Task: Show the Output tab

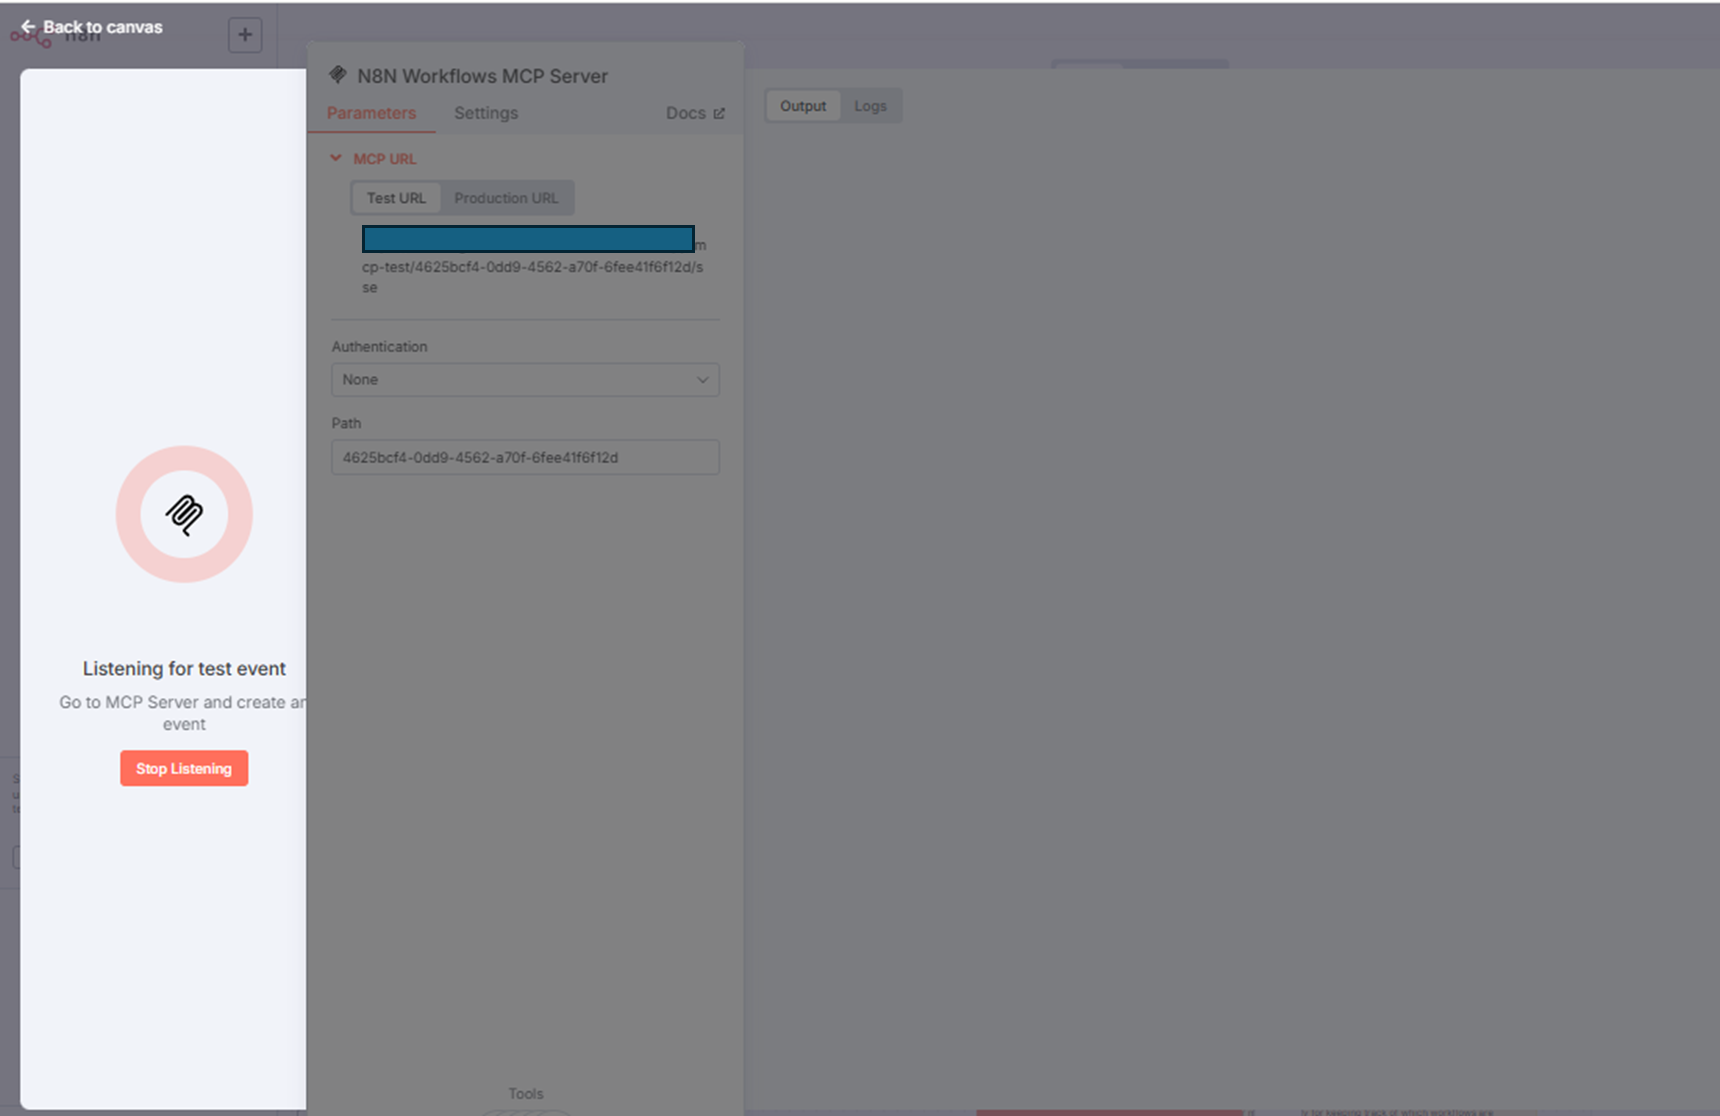Action: [x=803, y=106]
